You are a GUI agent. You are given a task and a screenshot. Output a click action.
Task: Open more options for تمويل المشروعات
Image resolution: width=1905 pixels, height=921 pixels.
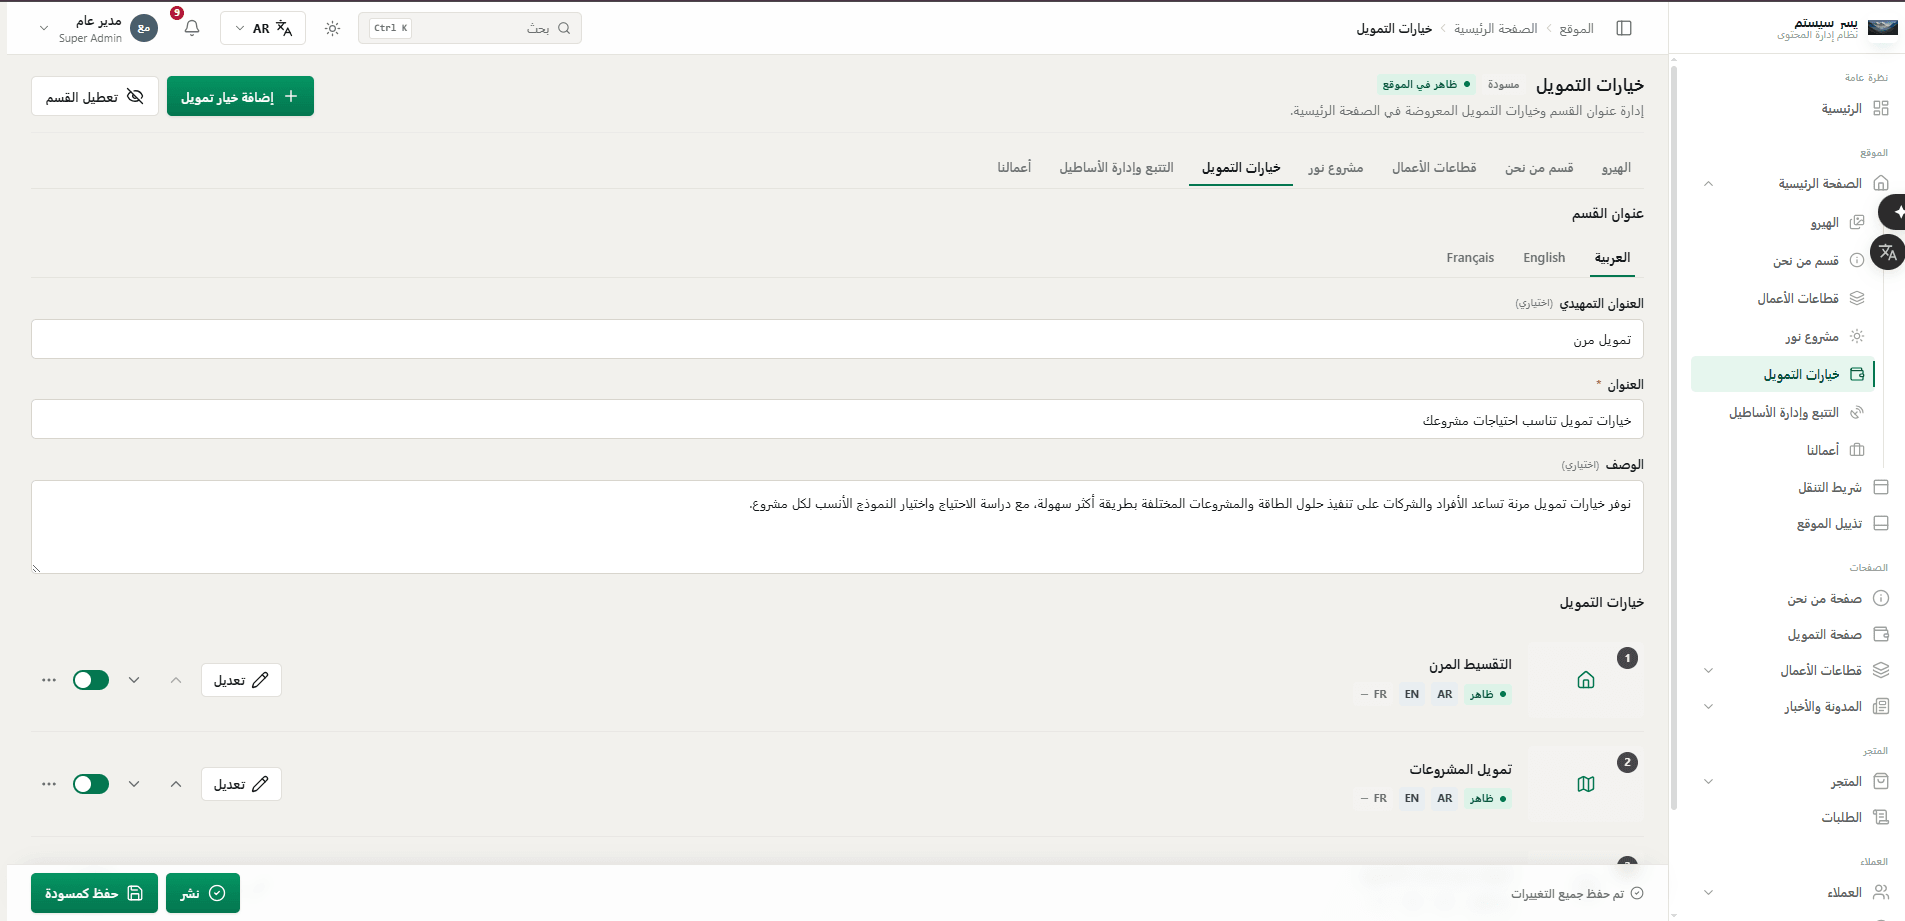click(x=49, y=784)
